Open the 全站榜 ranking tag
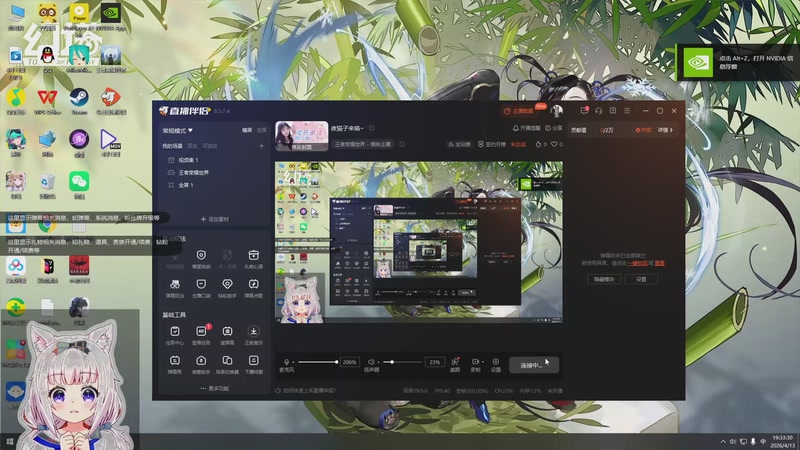800x450 pixels. [x=459, y=144]
